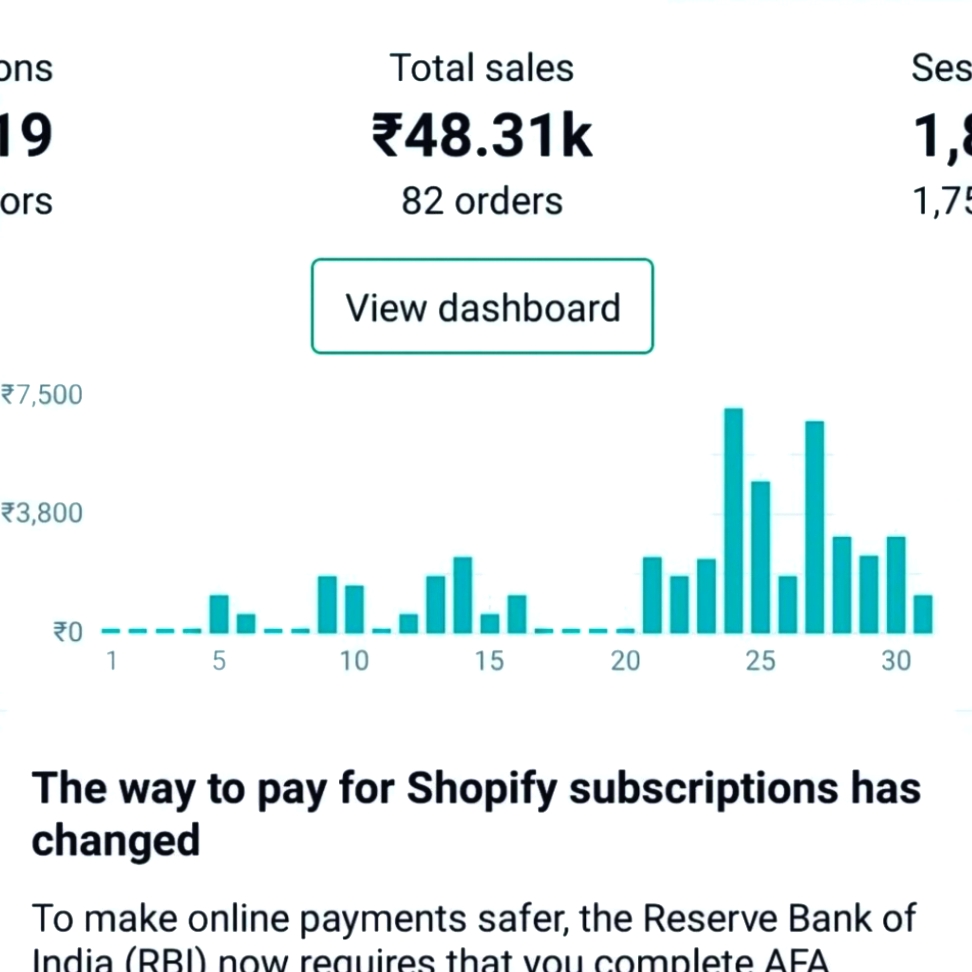Click the ₹7,500 y-axis label

pyautogui.click(x=42, y=395)
